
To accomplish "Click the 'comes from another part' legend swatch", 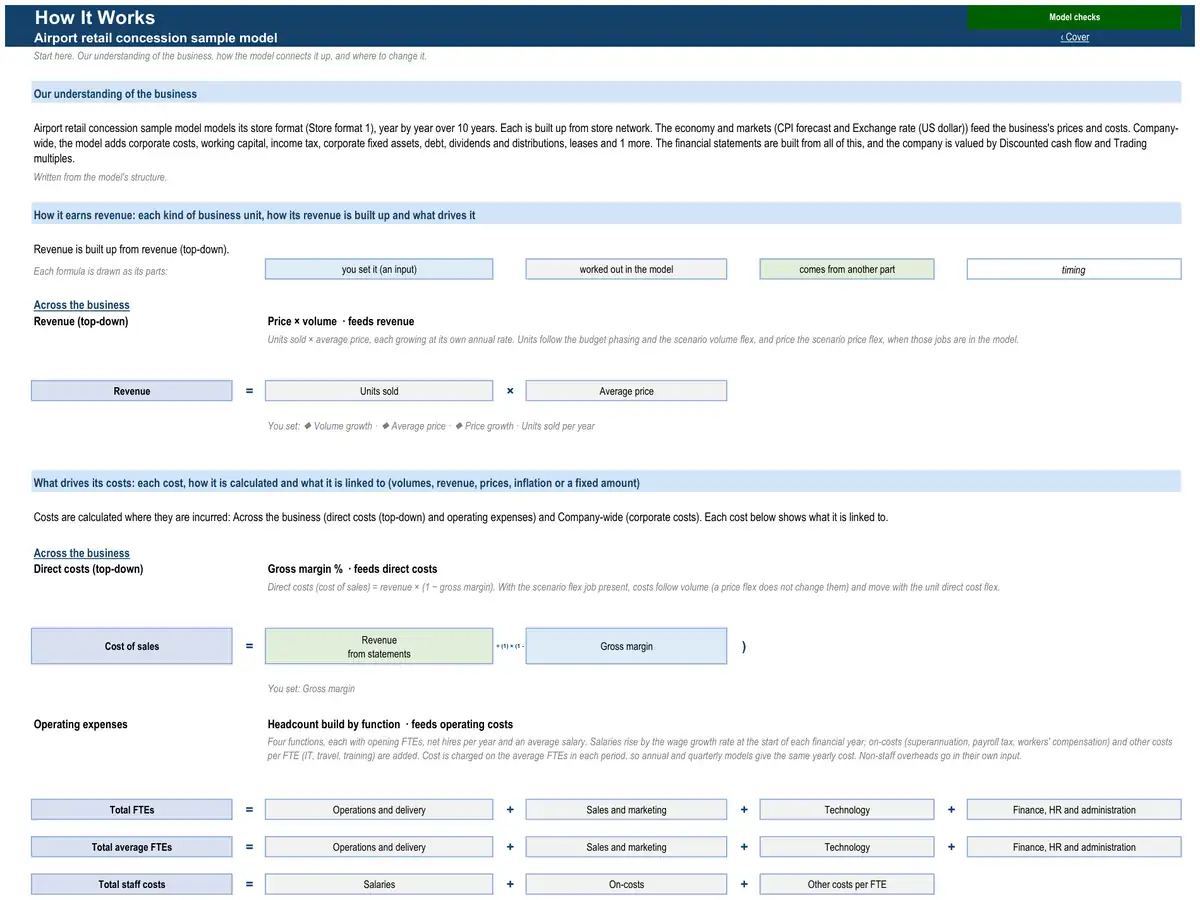I will [847, 269].
